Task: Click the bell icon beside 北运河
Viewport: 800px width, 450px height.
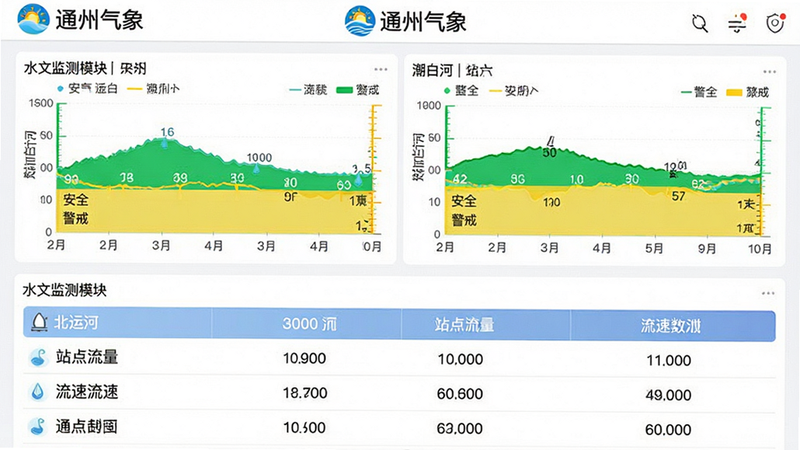Action: coord(39,322)
